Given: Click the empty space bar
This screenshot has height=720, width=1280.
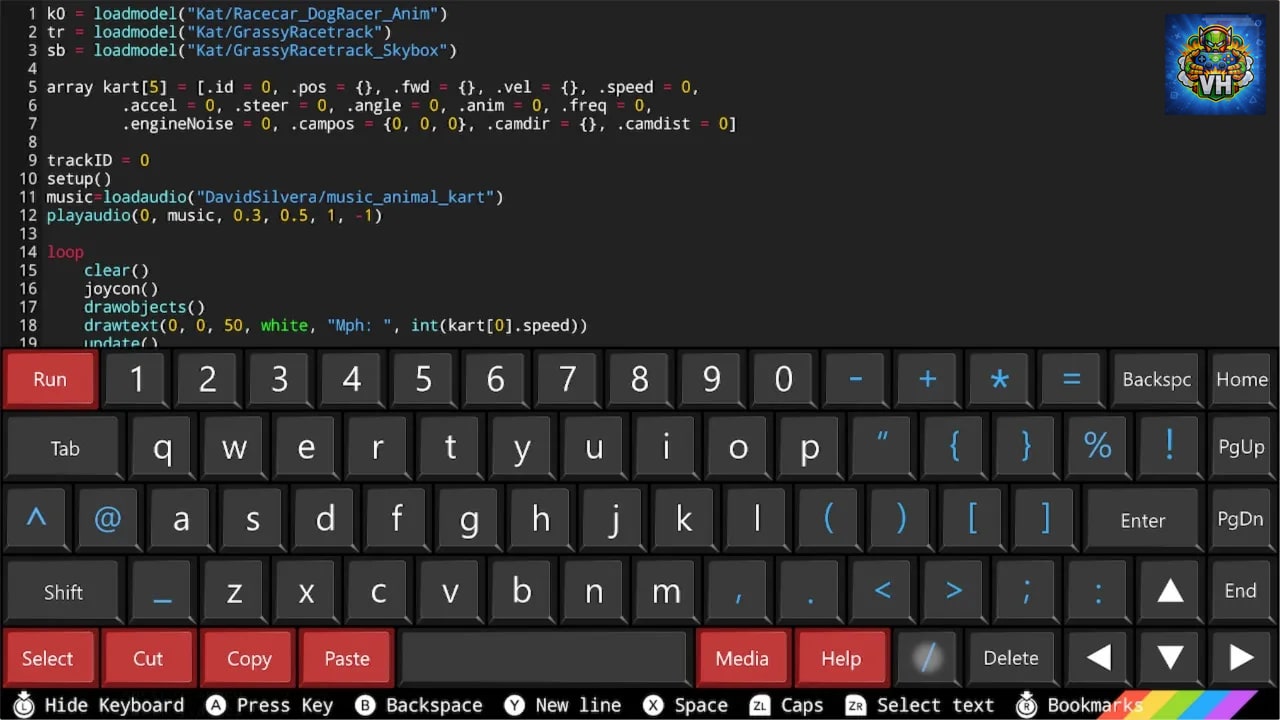Looking at the screenshot, I should 543,657.
